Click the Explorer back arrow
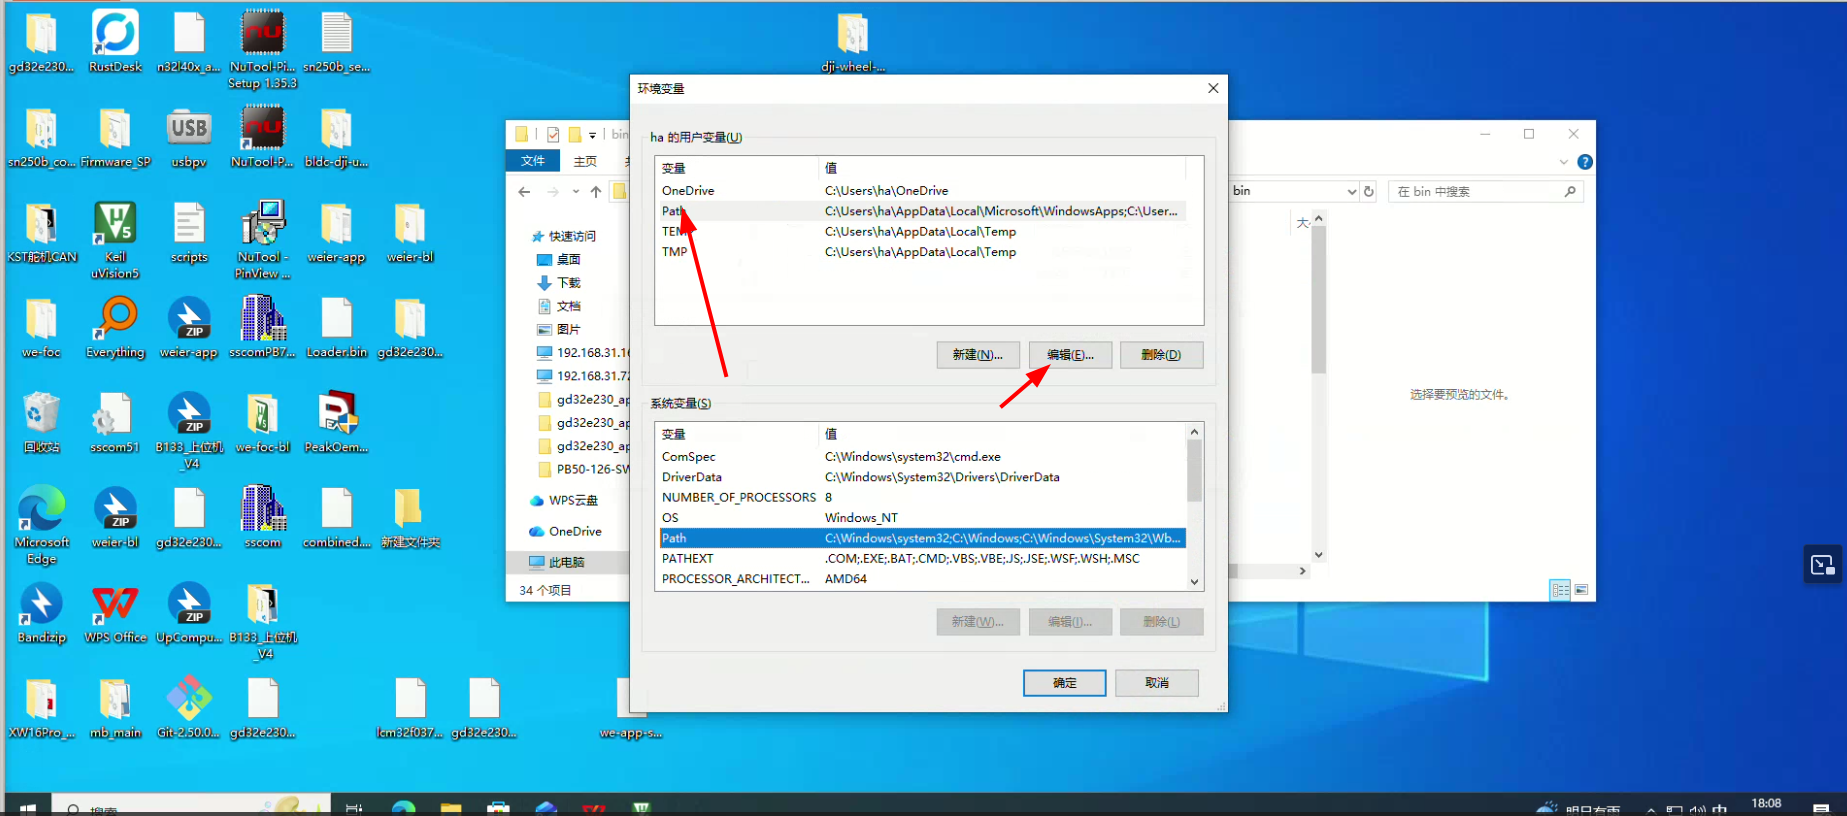Screen dimensions: 1847x816 pyautogui.click(x=525, y=192)
